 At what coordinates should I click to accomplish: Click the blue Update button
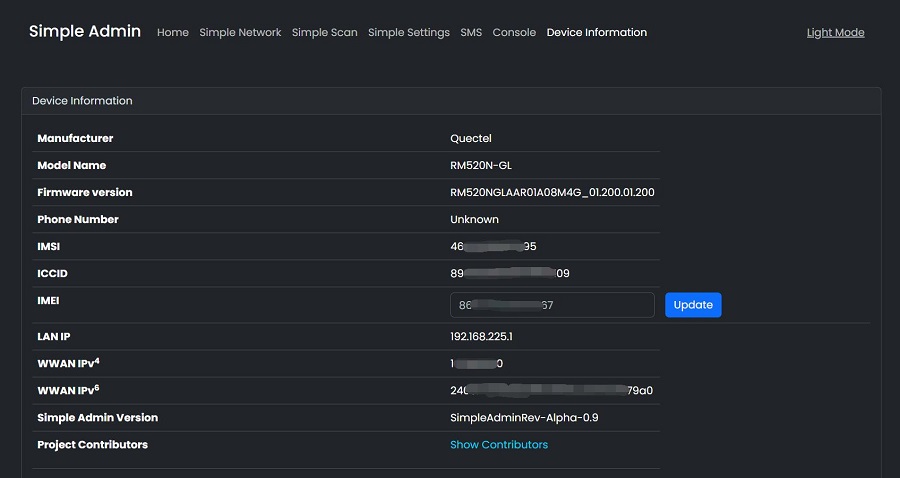(x=693, y=305)
